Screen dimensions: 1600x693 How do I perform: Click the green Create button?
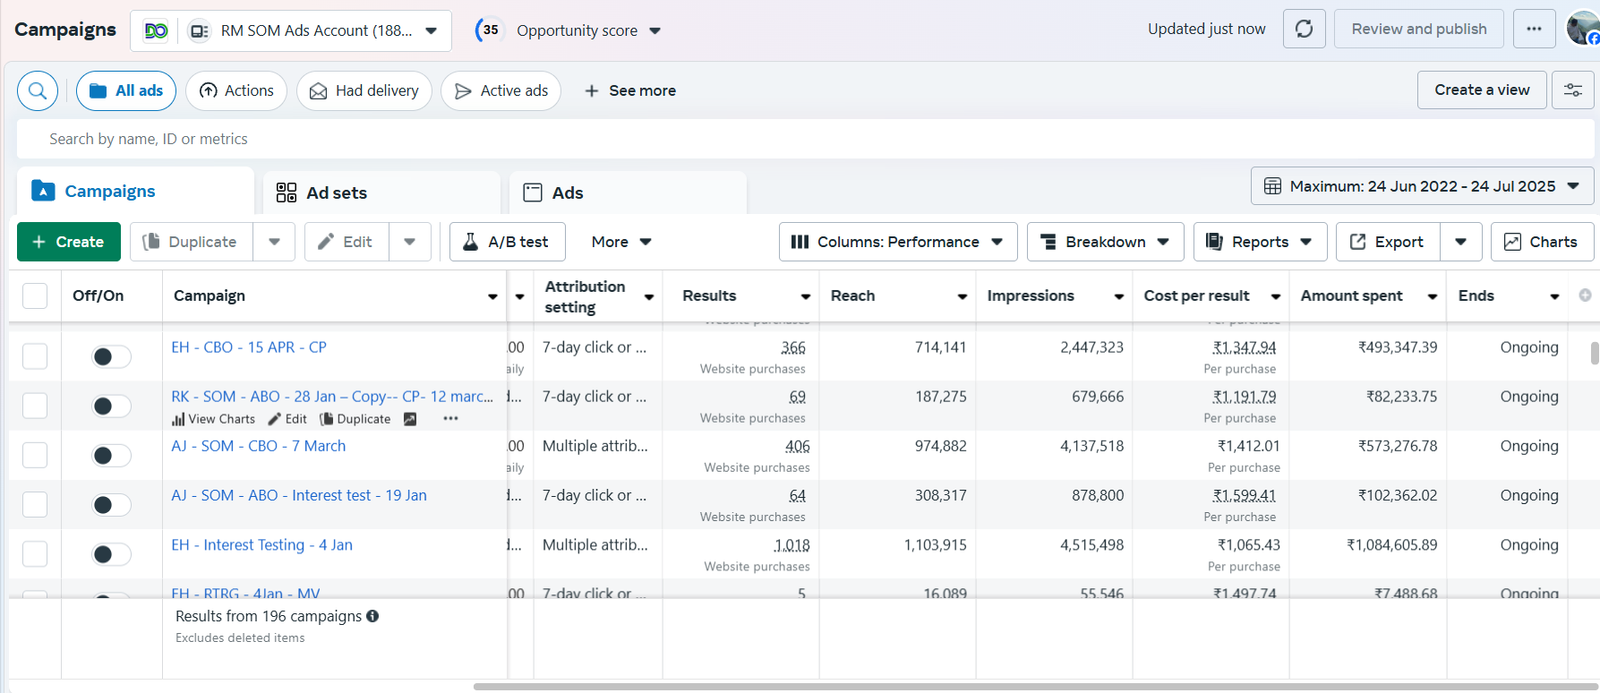click(x=68, y=242)
